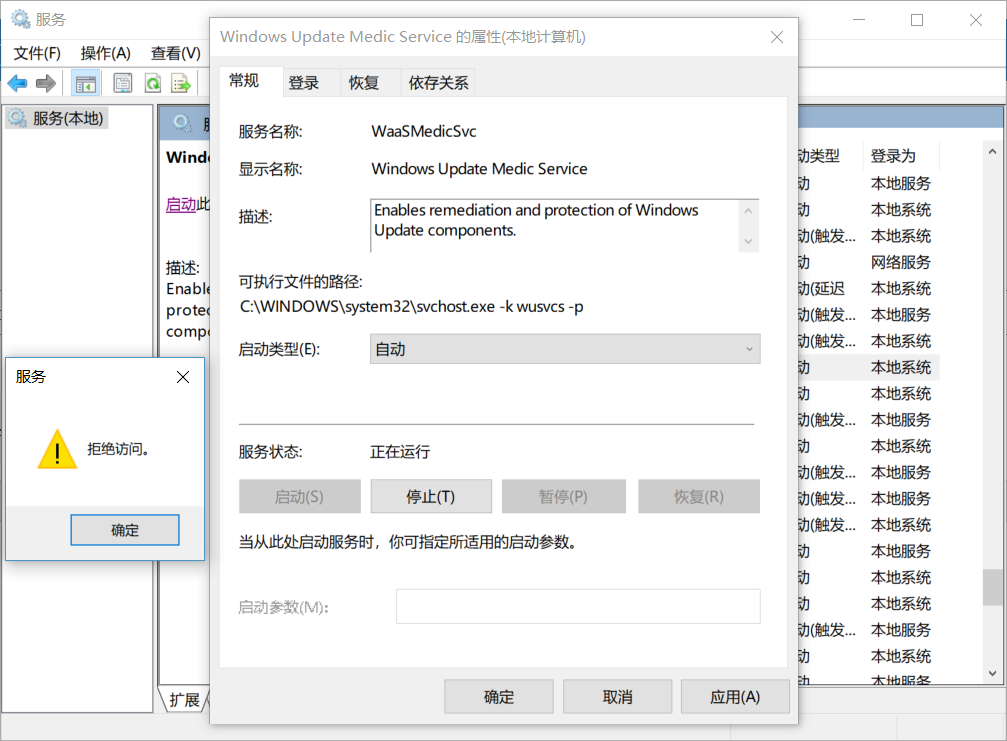This screenshot has height=741, width=1007.
Task: Open the properties sheet toolbar icon
Action: [123, 83]
